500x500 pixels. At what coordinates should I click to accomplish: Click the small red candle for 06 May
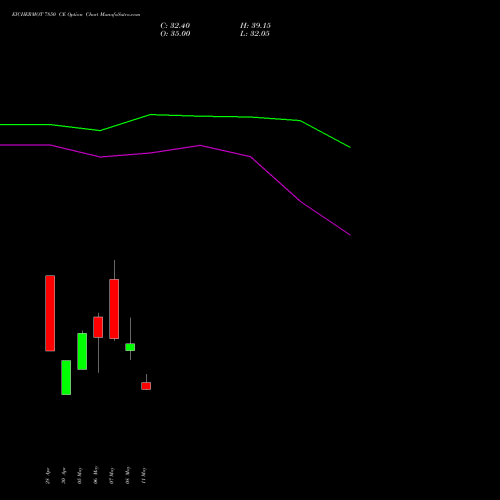click(98, 327)
